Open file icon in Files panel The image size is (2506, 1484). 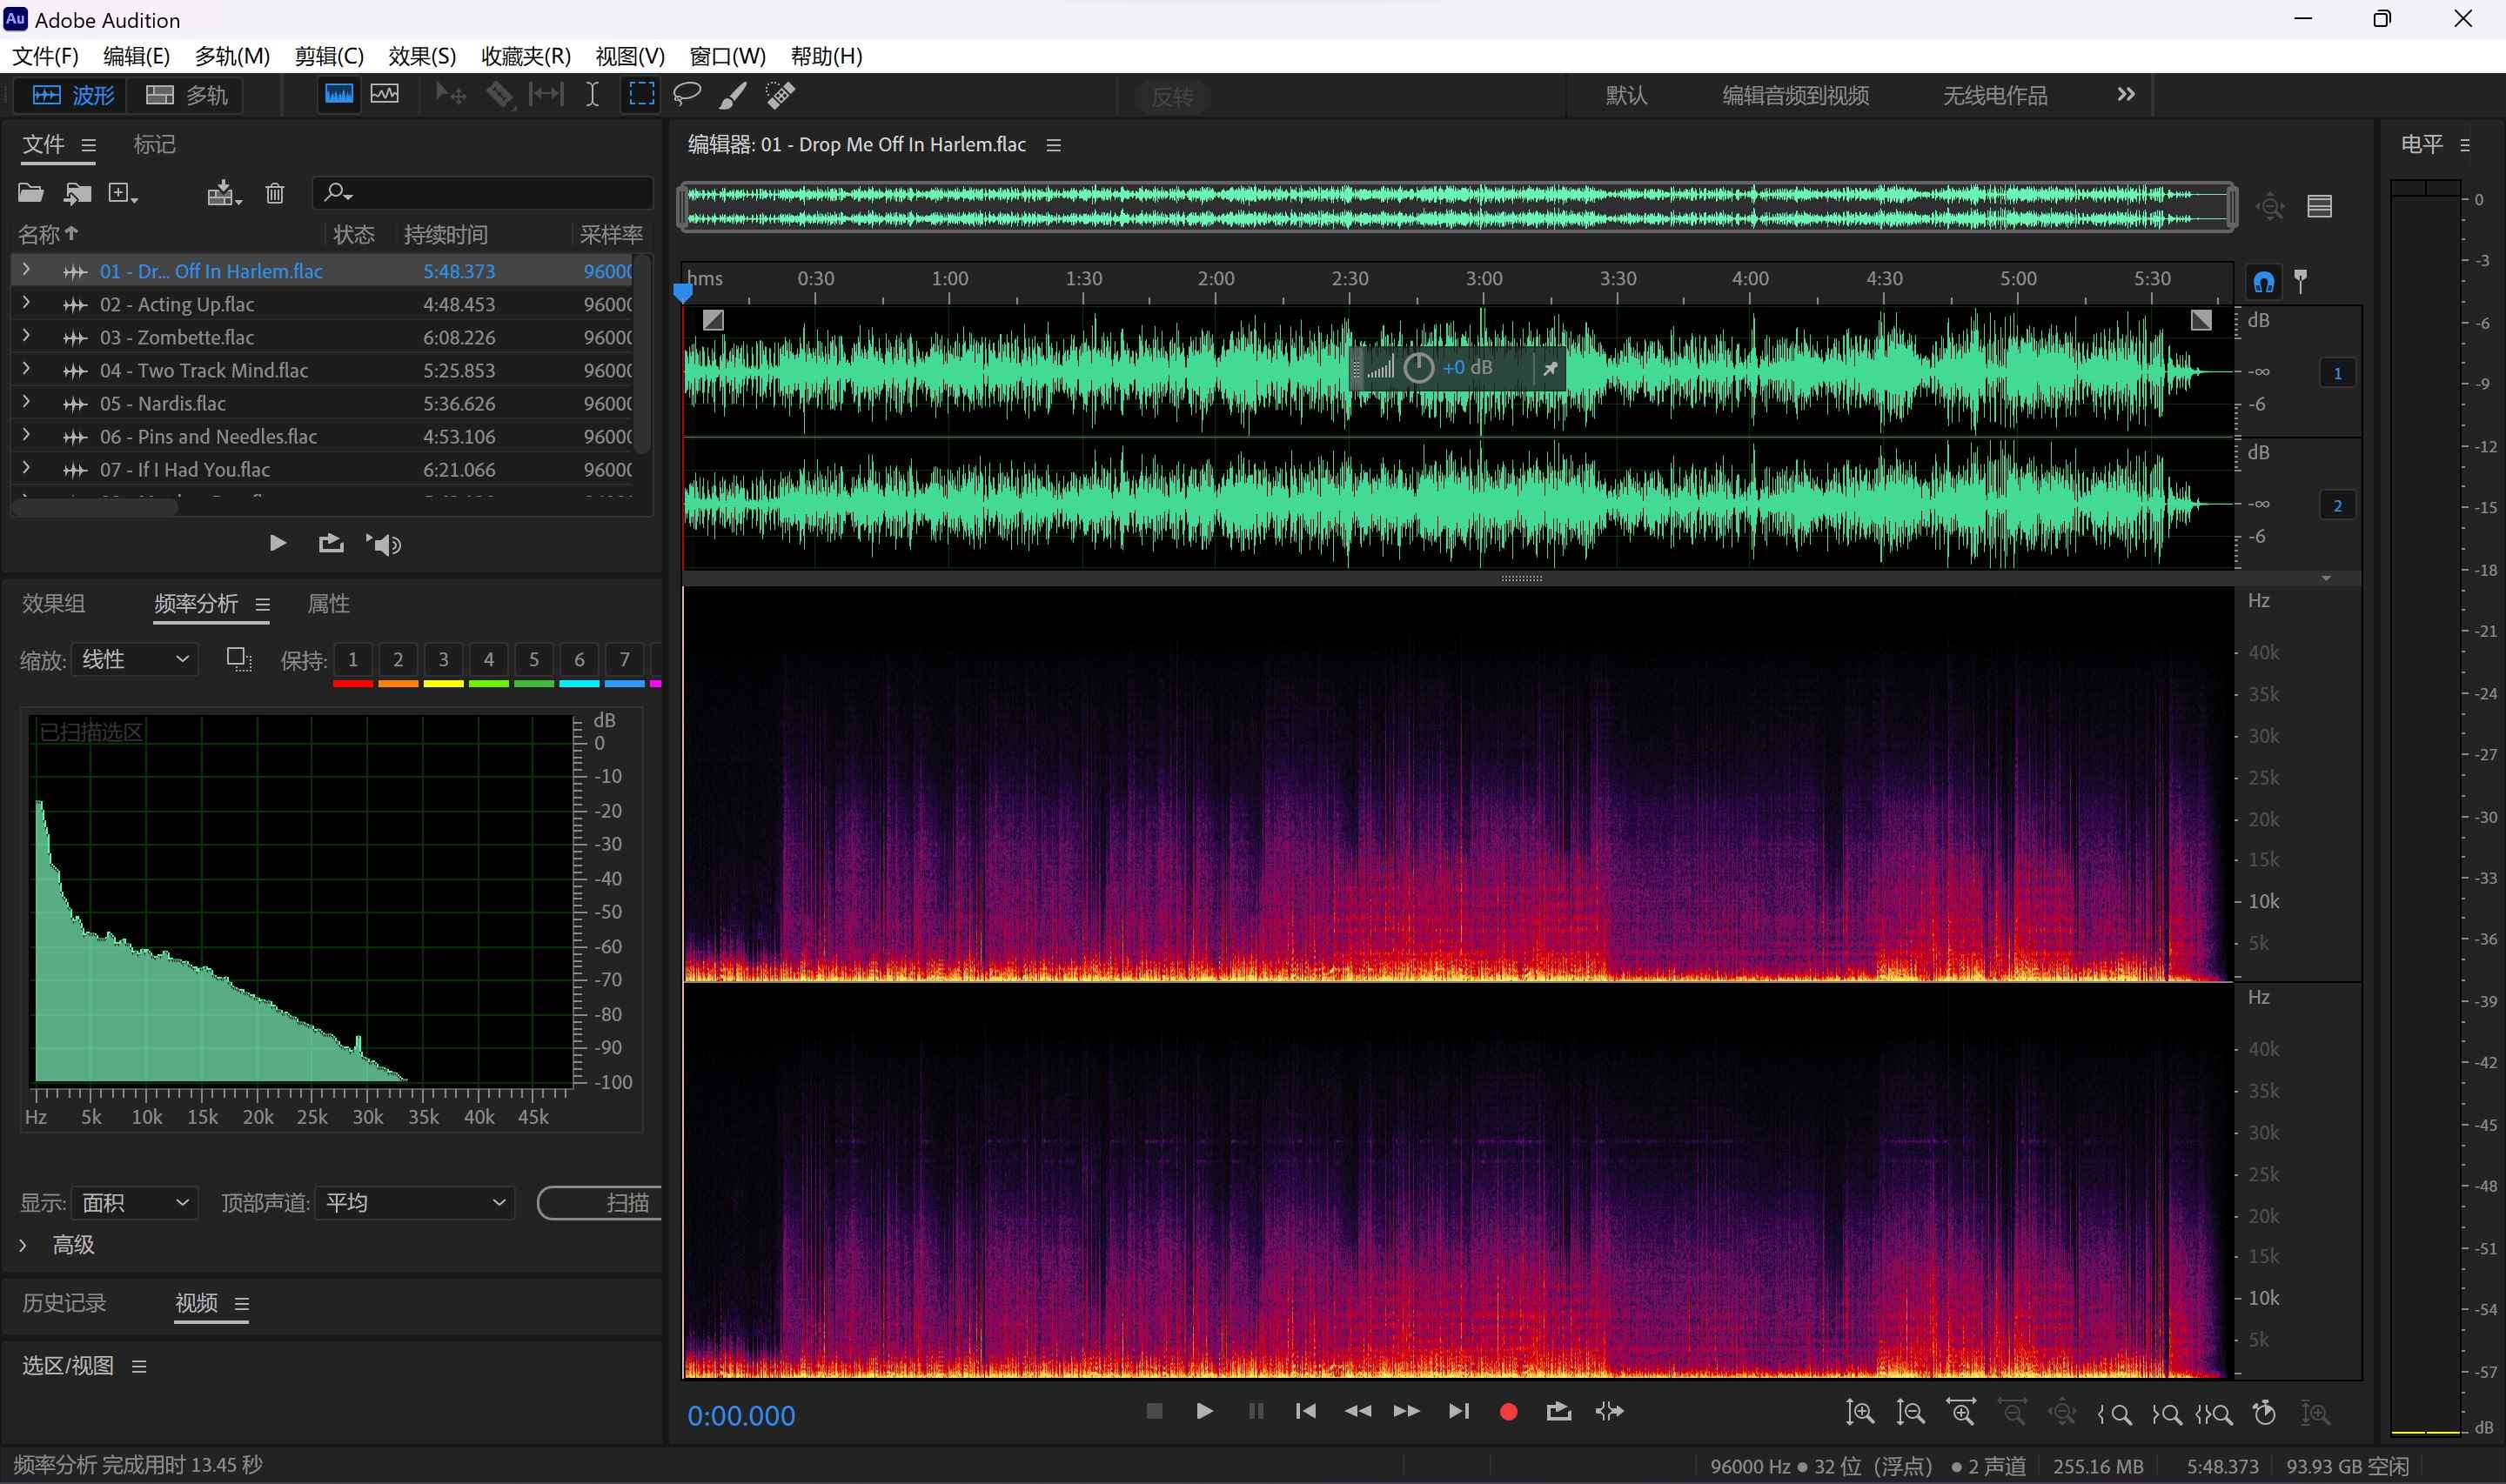pyautogui.click(x=31, y=192)
